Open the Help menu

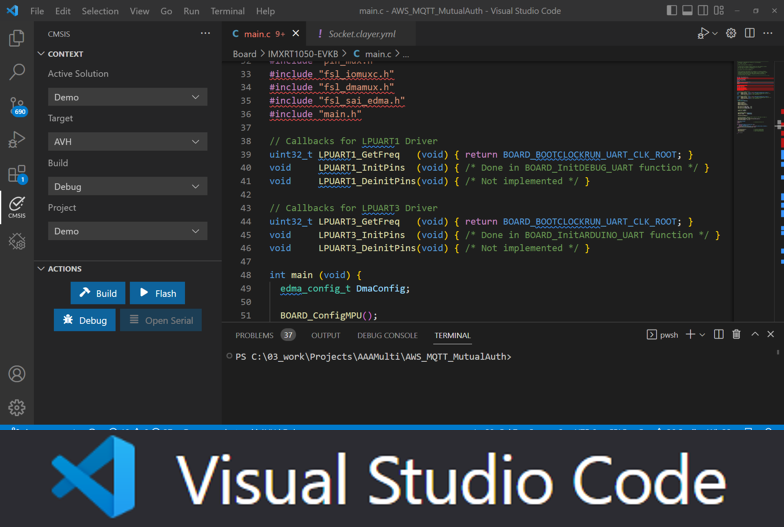266,10
